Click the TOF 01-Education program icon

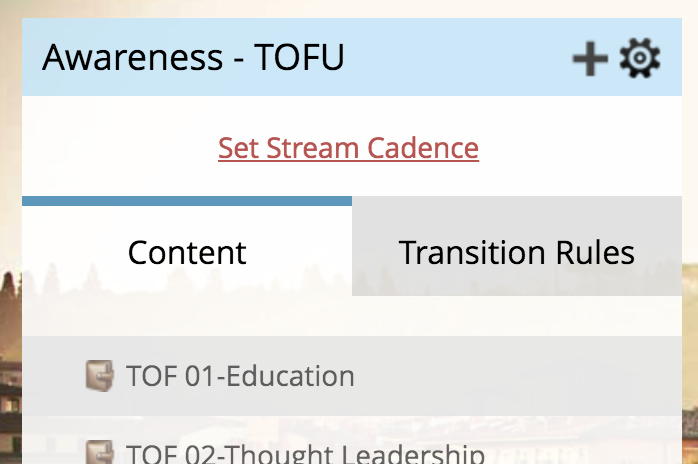coord(100,376)
